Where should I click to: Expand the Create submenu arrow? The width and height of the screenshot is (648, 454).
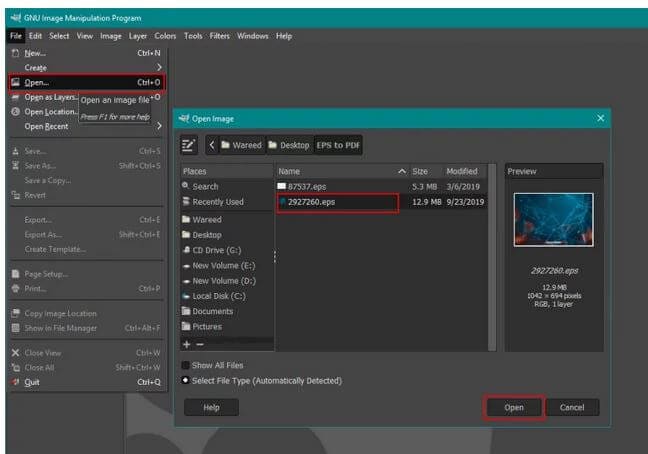159,67
